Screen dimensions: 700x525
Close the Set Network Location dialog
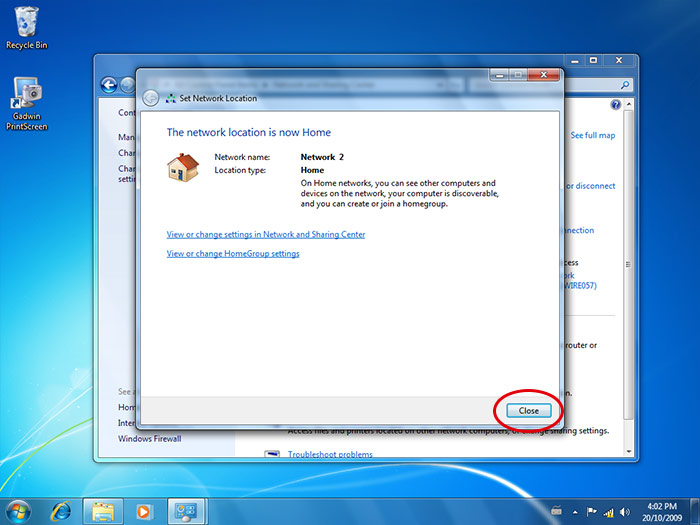529,411
